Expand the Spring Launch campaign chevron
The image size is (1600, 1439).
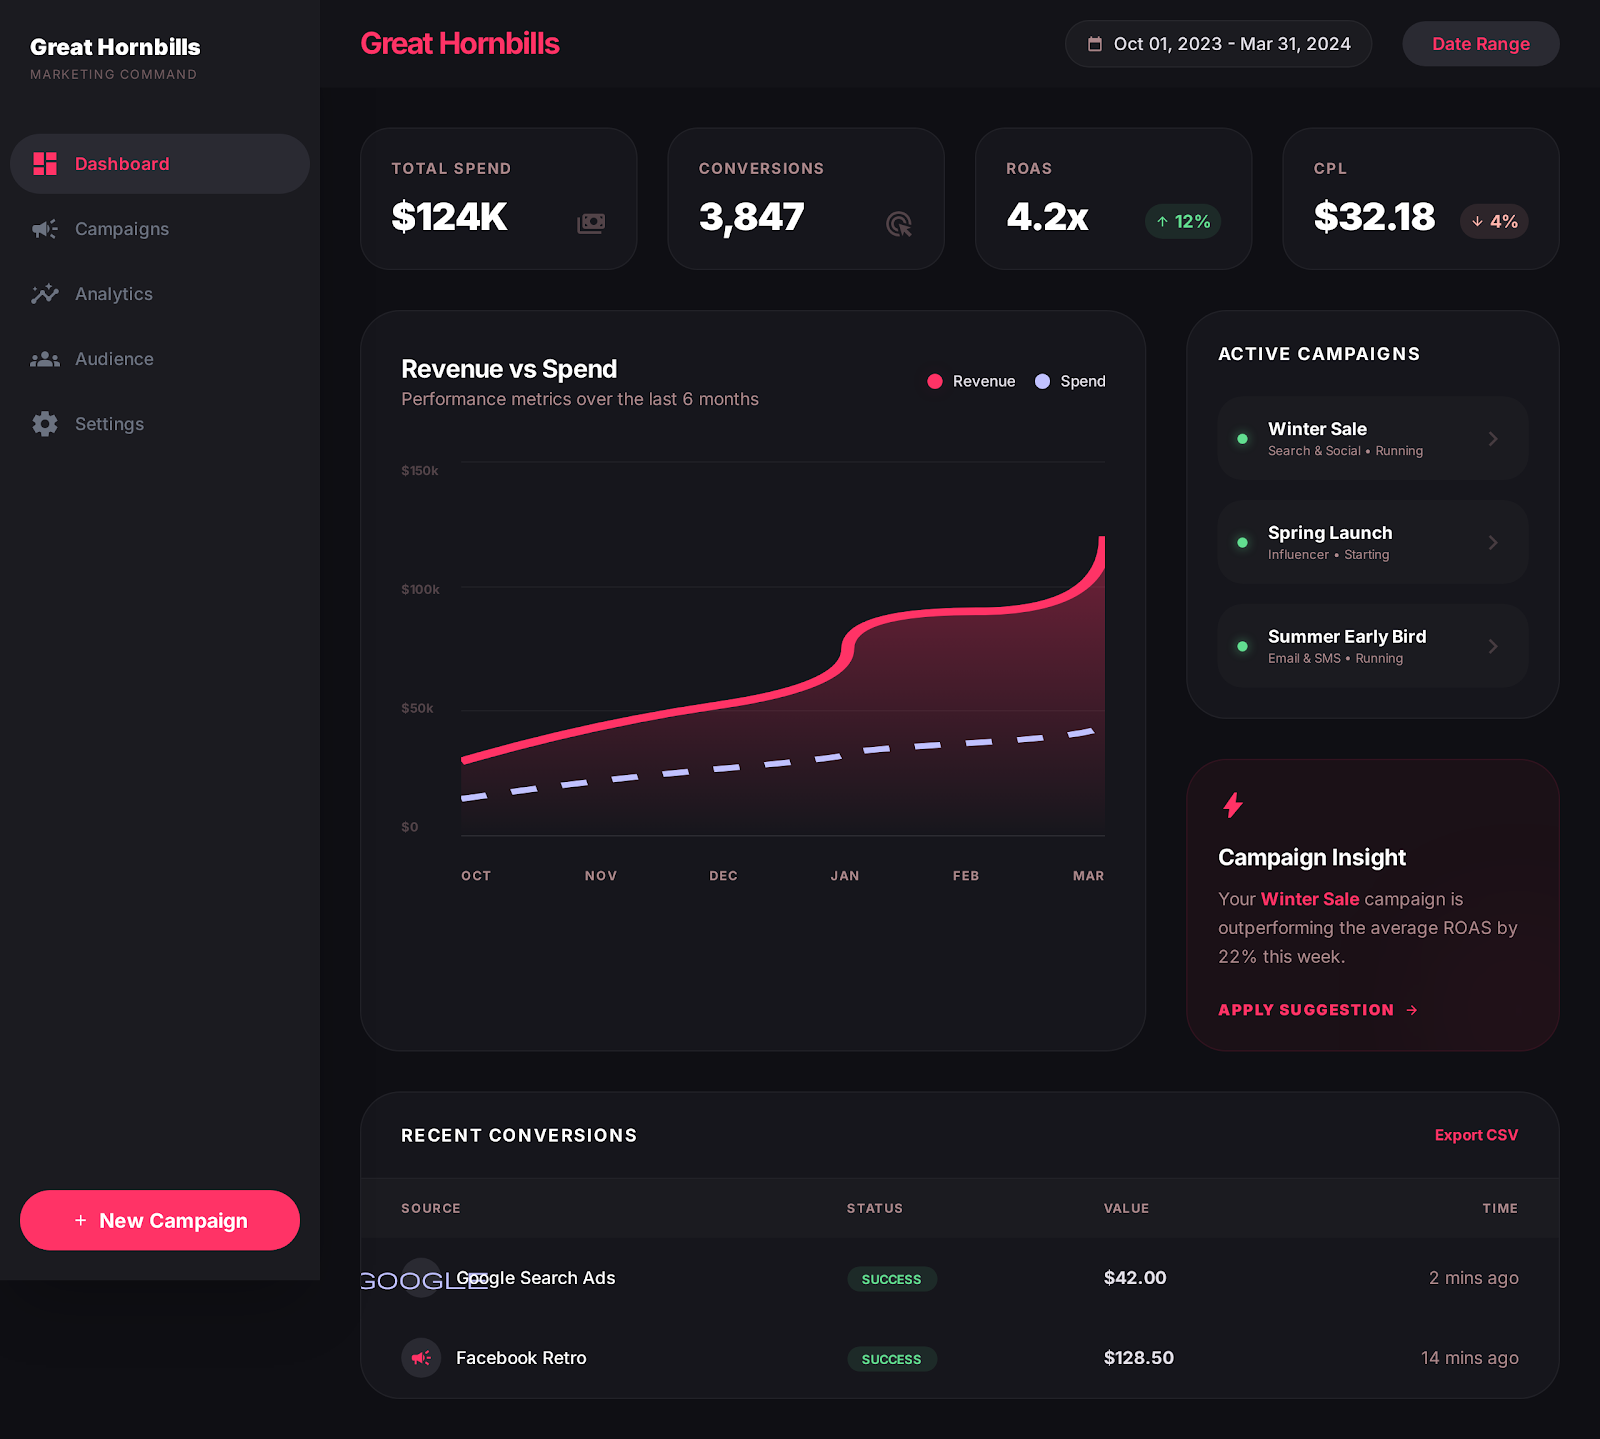(1493, 543)
